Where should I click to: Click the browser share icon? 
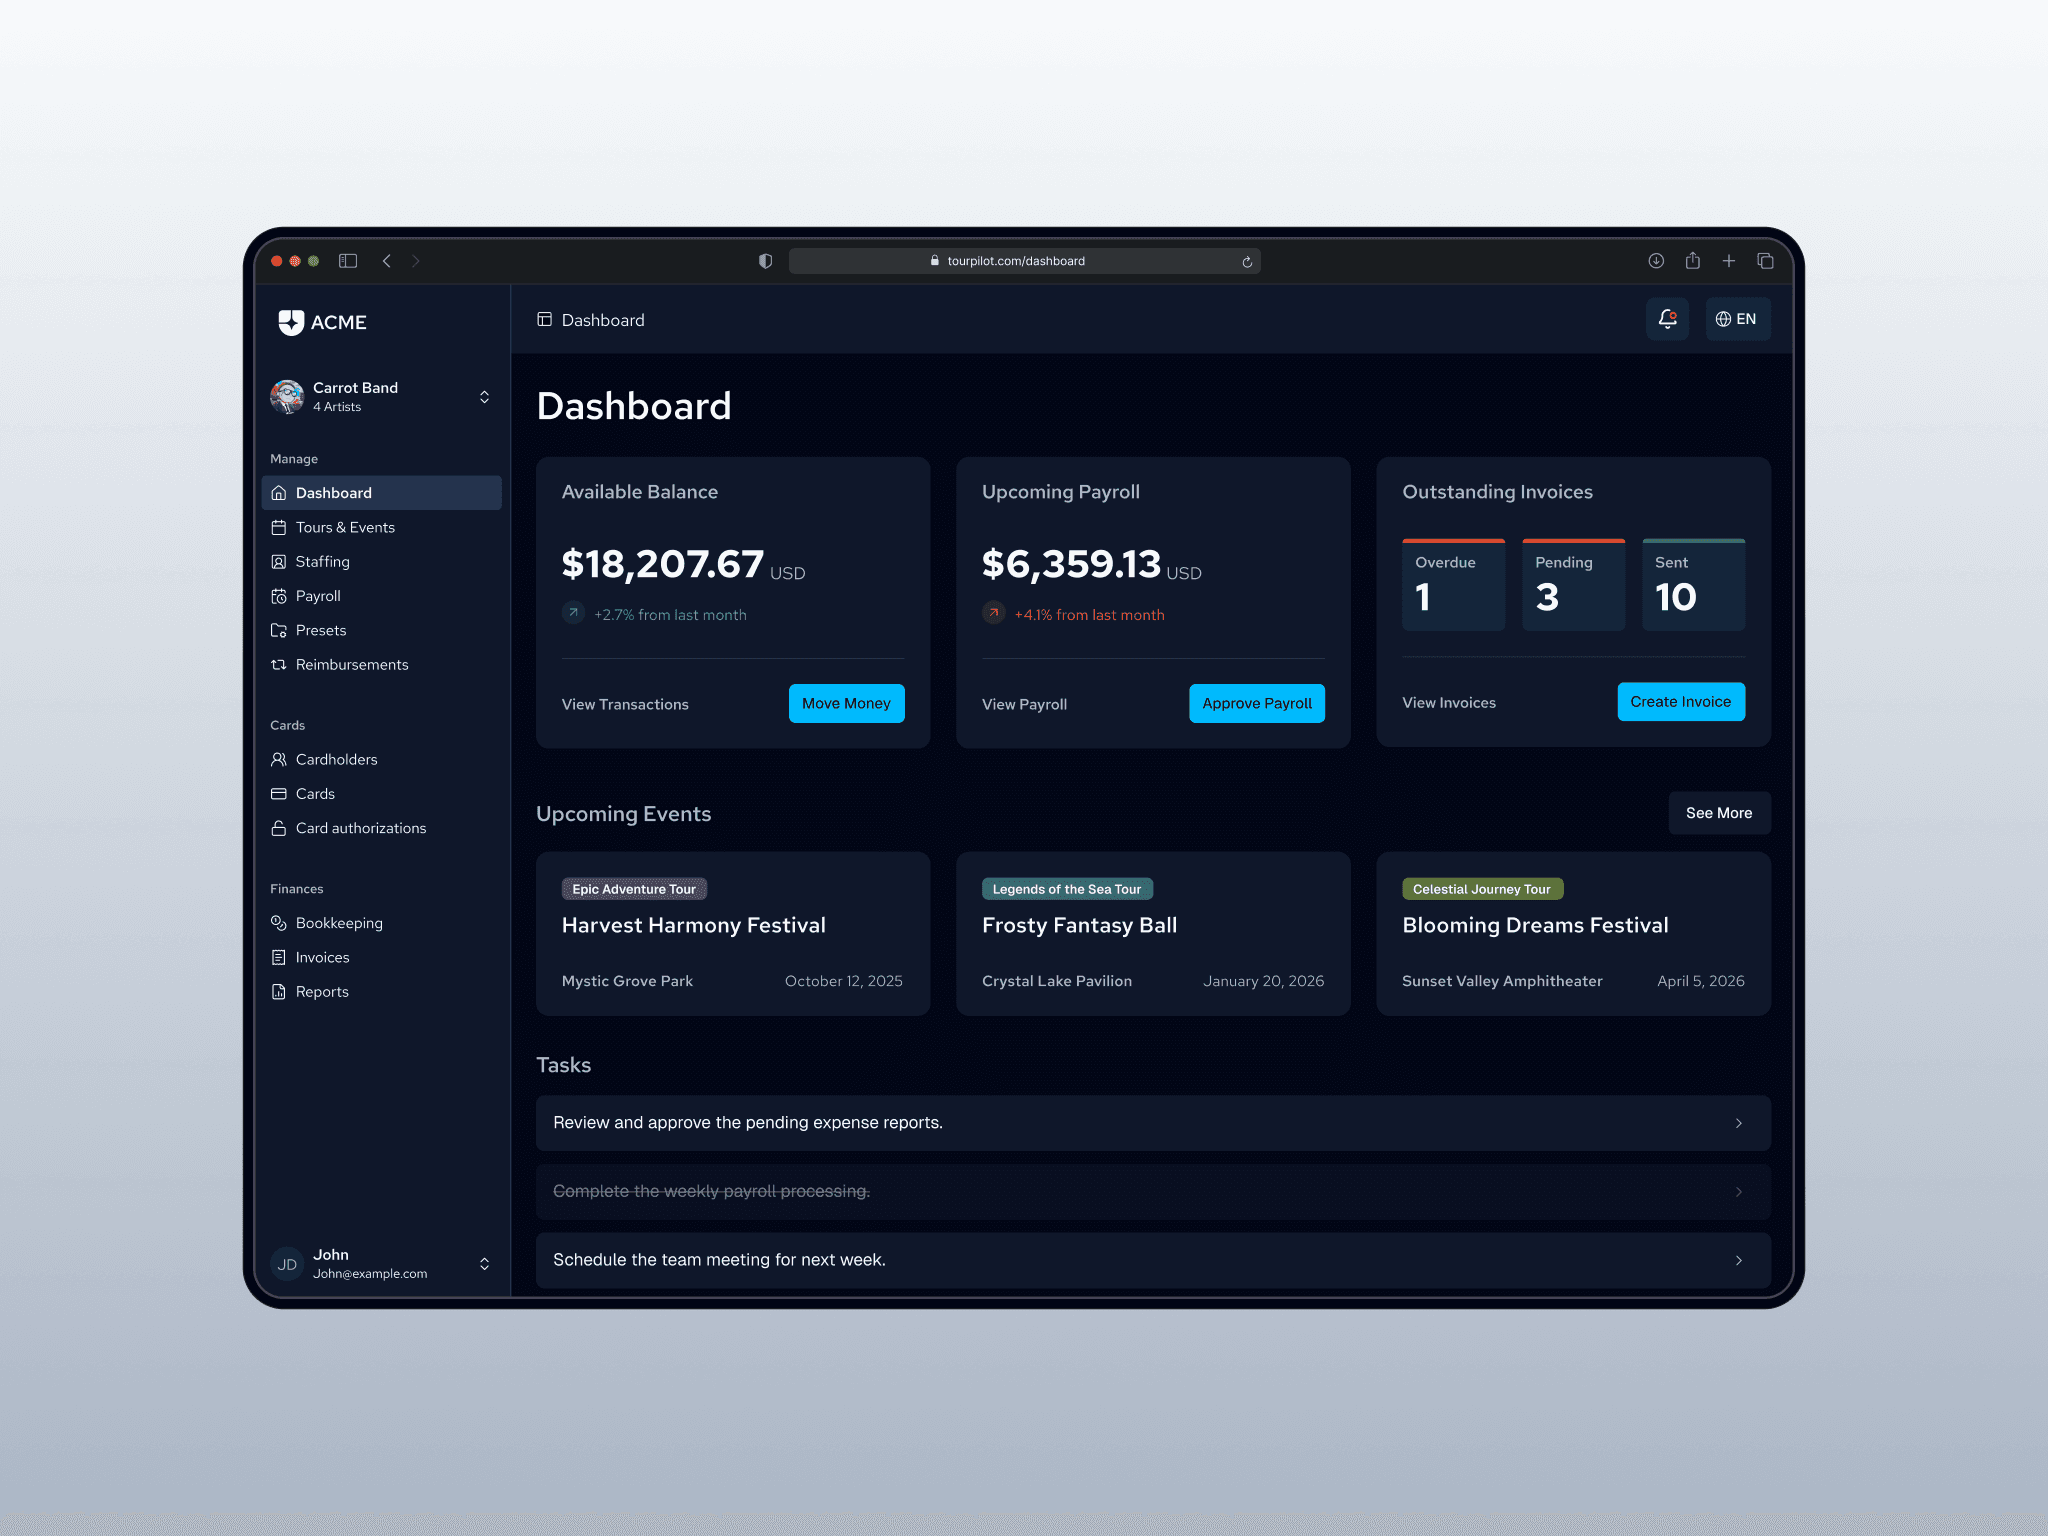1692,261
